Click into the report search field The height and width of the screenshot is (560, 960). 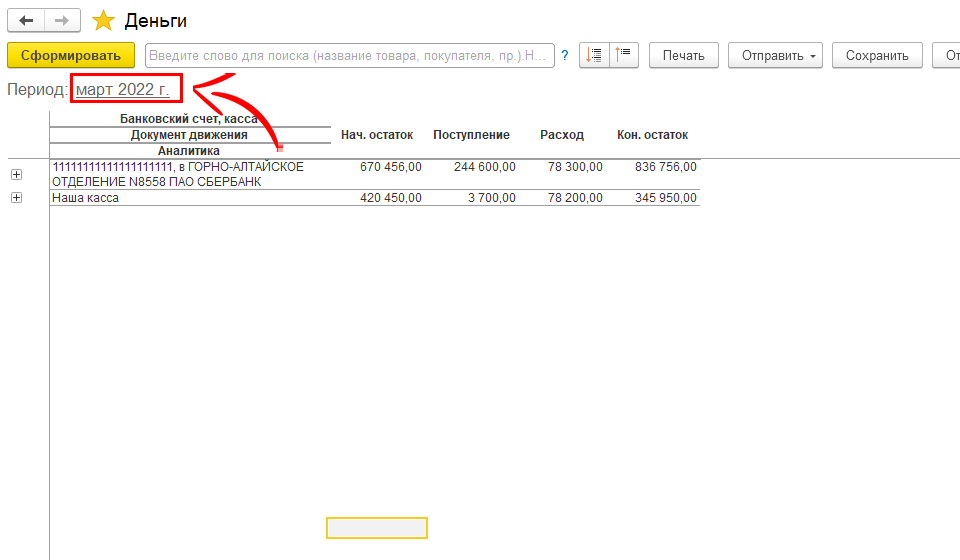pos(350,55)
